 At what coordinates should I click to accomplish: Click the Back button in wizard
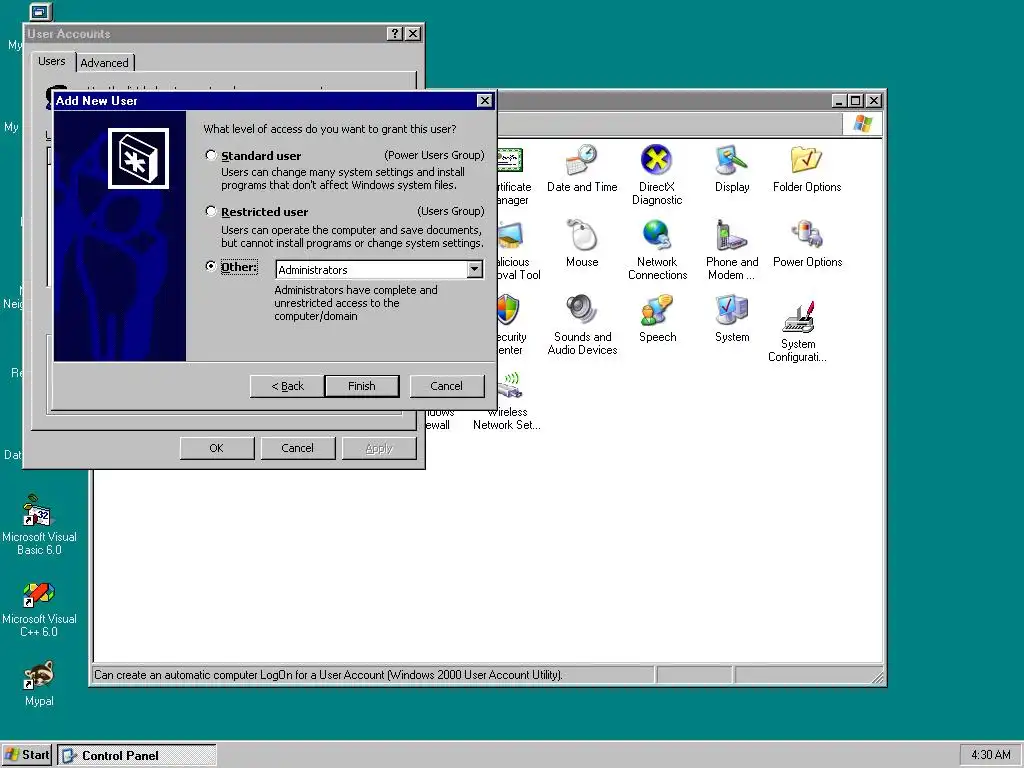click(x=287, y=386)
